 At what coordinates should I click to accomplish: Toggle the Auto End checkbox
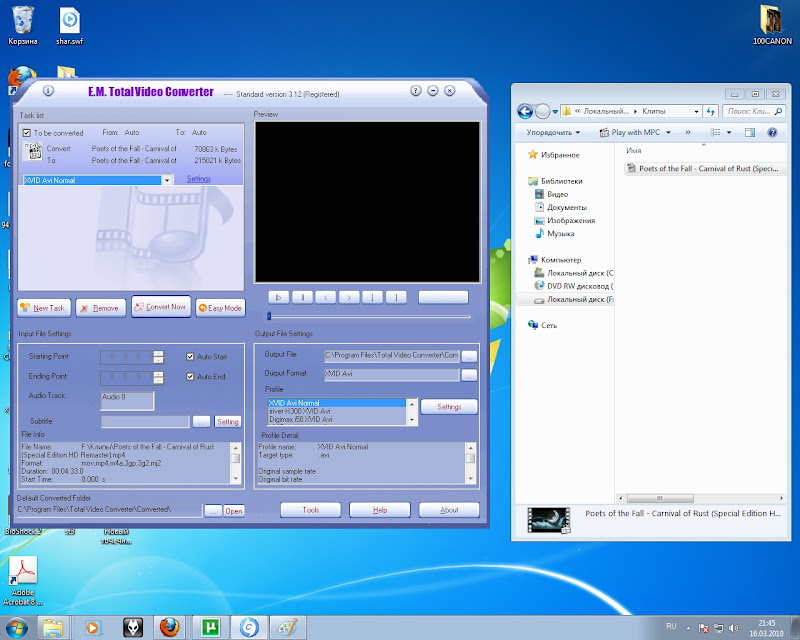(x=190, y=377)
